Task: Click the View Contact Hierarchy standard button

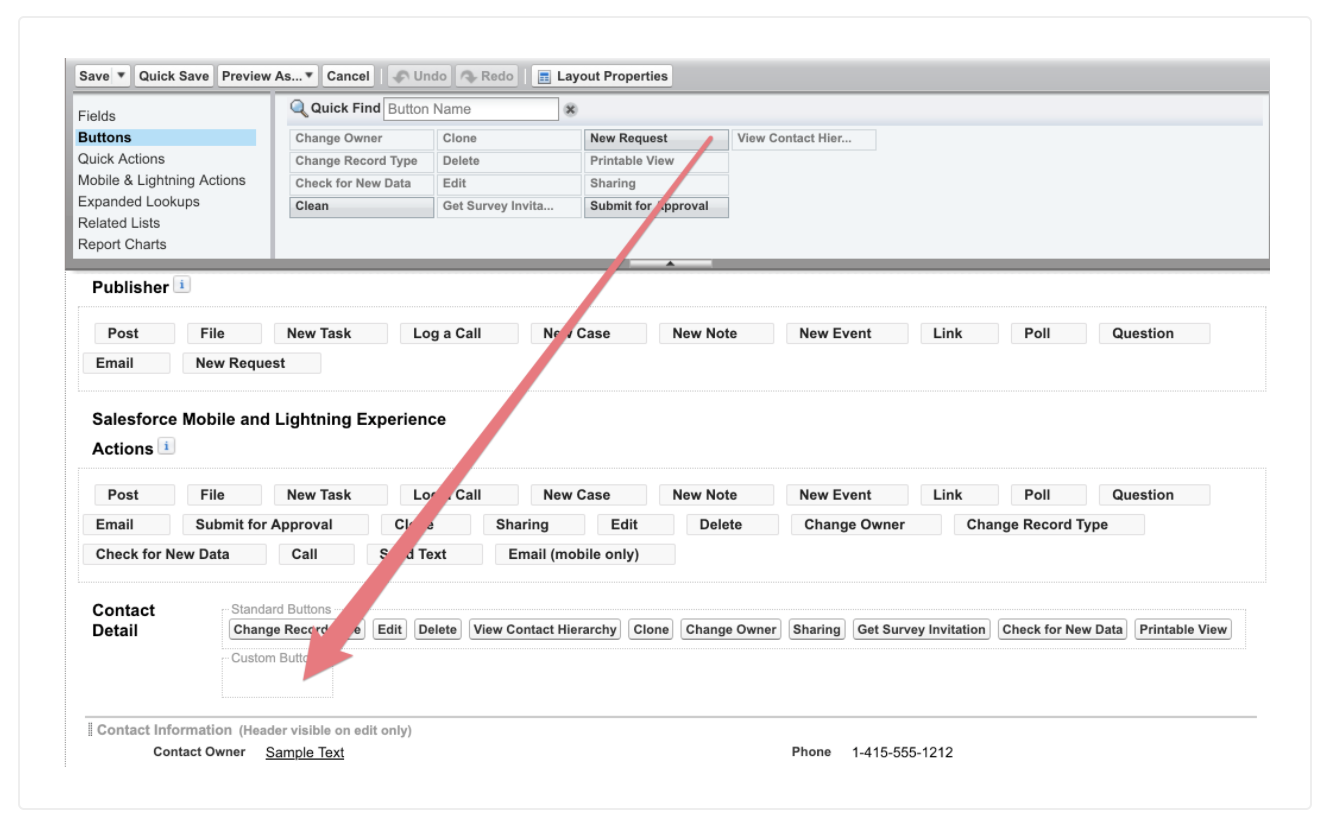Action: (545, 629)
